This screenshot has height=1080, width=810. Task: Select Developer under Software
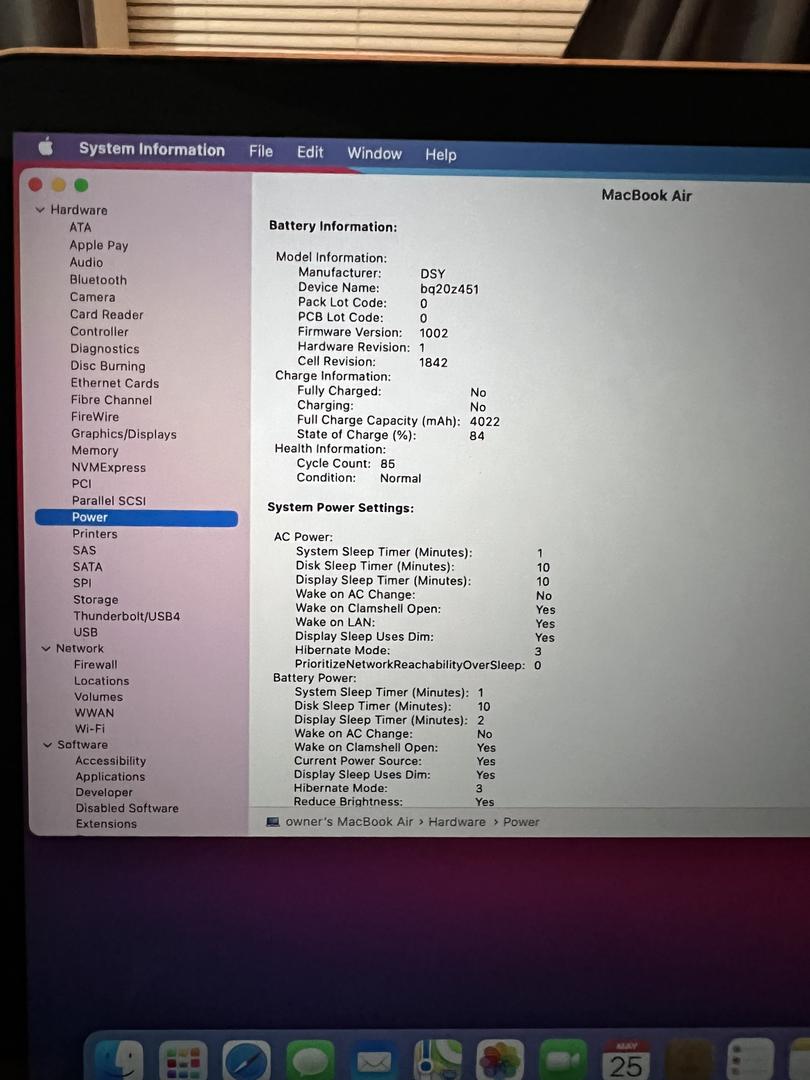pos(104,793)
